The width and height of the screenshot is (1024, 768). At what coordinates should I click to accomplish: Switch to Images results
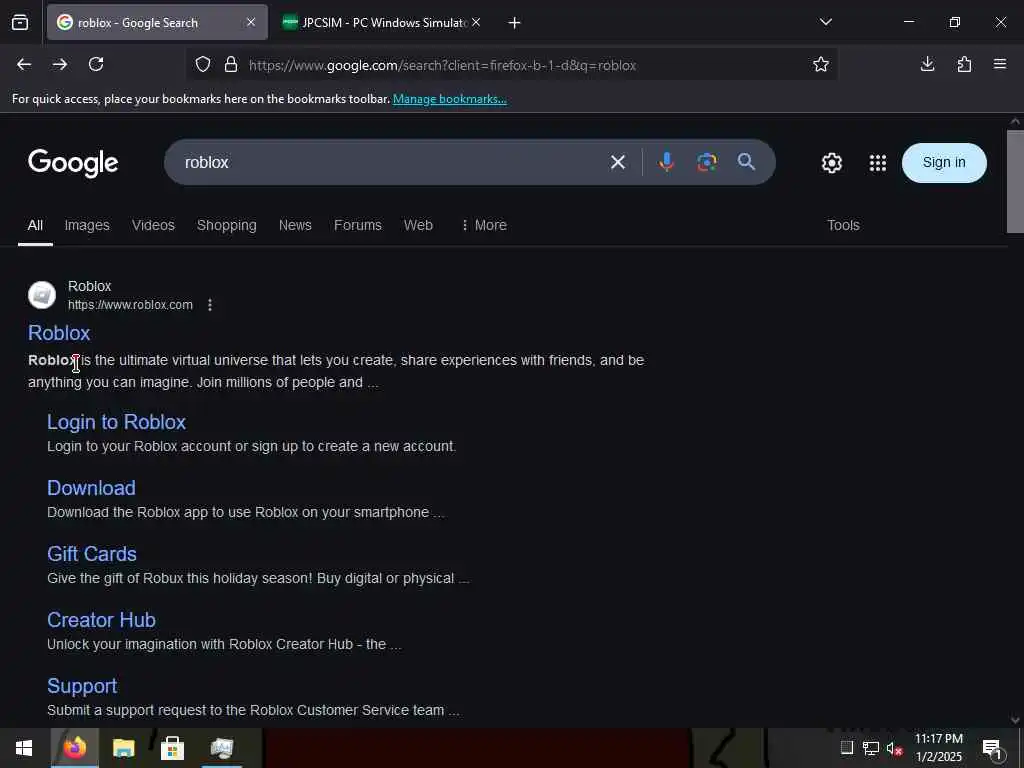(87, 225)
